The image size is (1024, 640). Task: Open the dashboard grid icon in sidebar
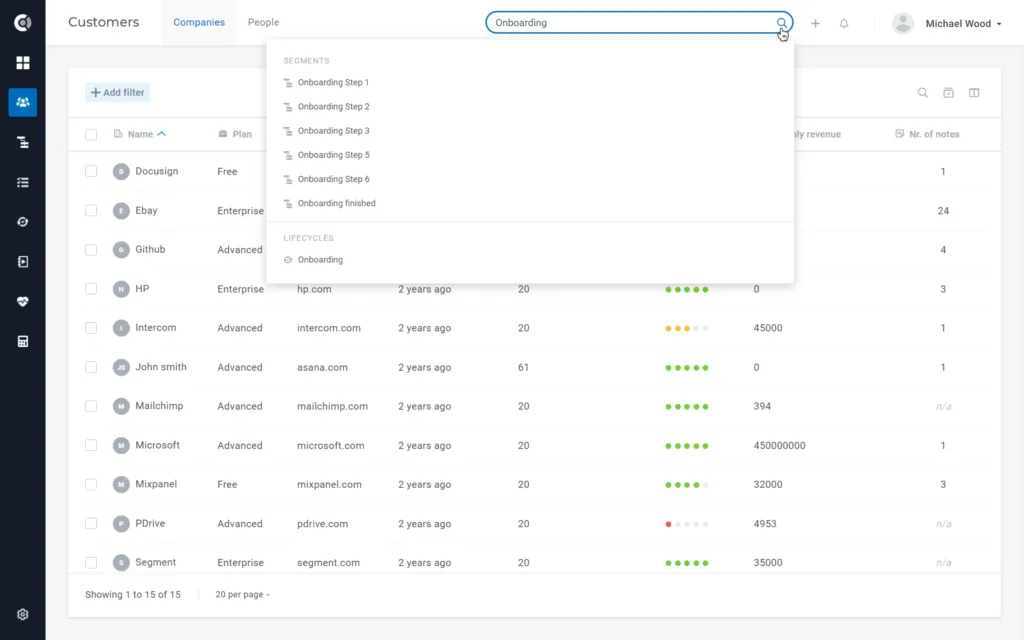(23, 63)
